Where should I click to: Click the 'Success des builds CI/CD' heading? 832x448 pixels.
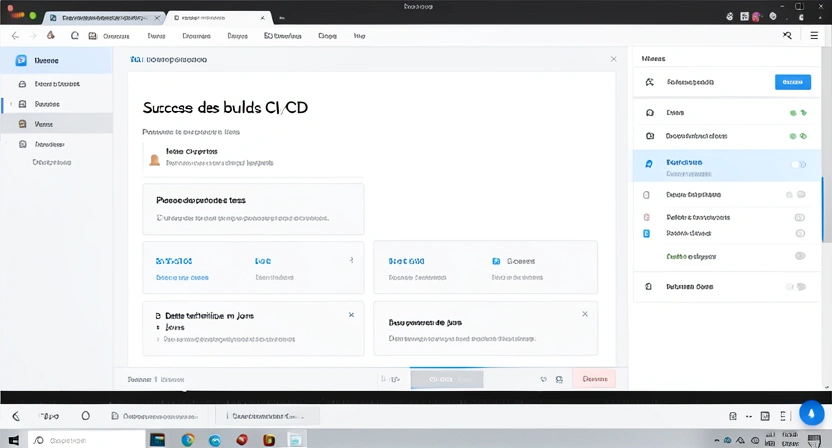(x=225, y=108)
